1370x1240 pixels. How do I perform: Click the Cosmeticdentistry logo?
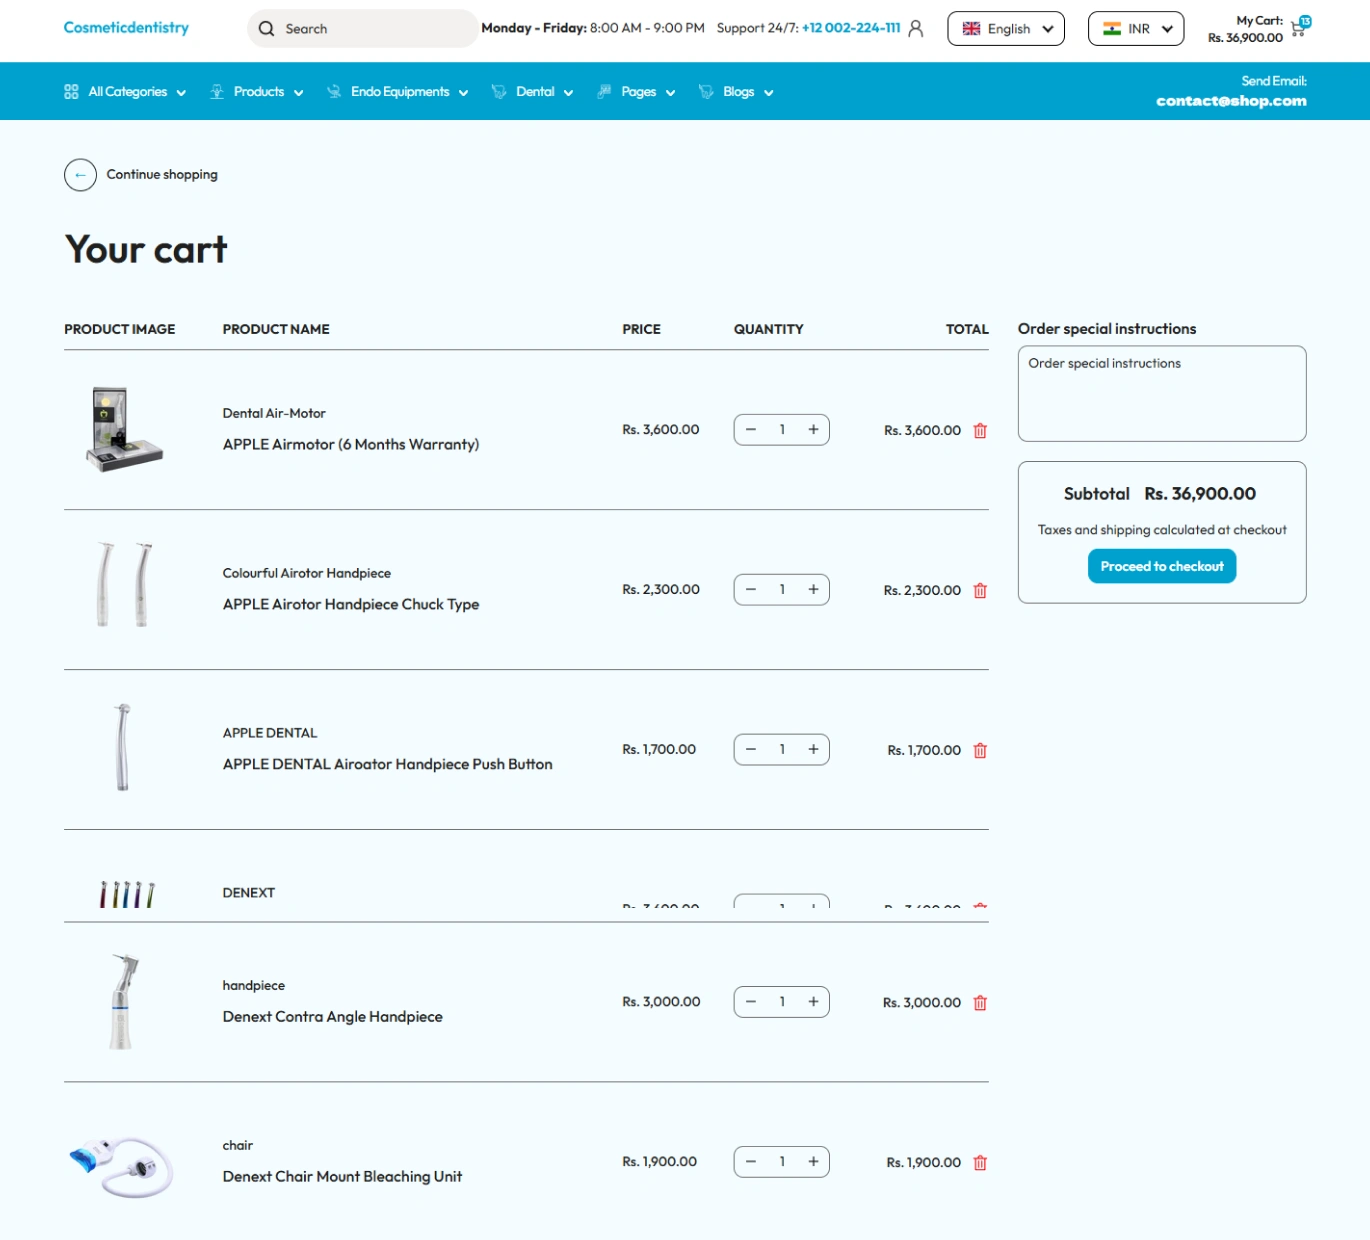pos(126,28)
